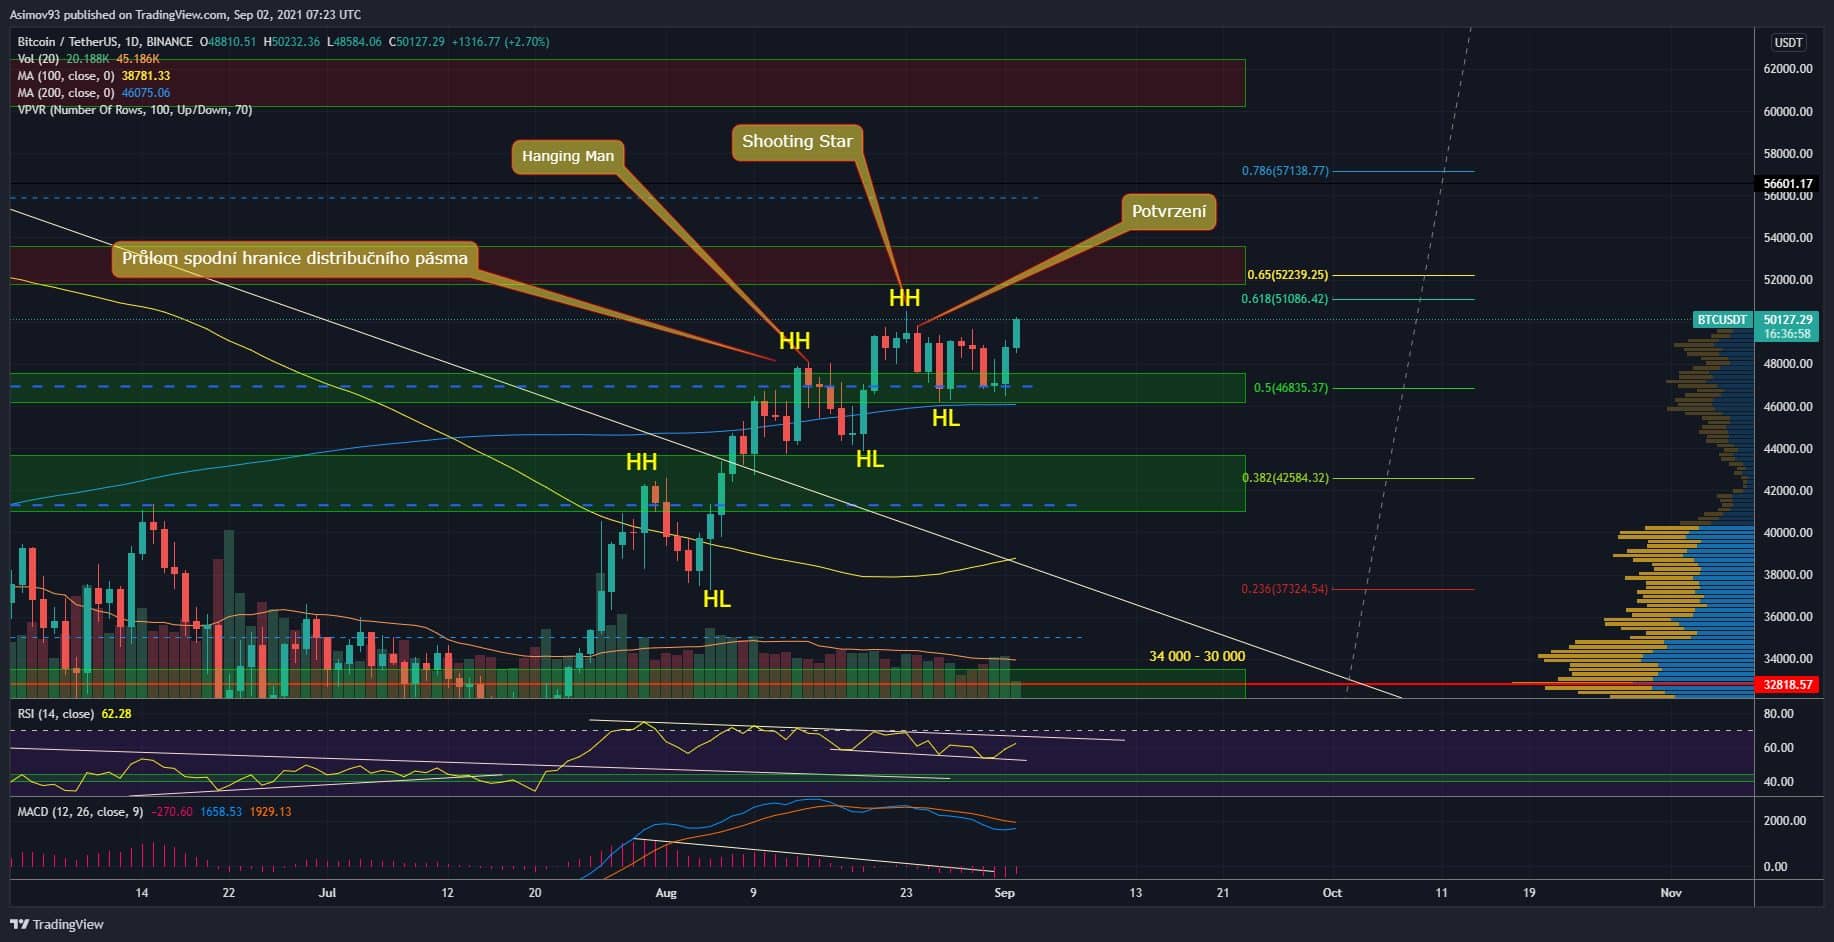Image resolution: width=1834 pixels, height=942 pixels.
Task: Click the 44000.00 price axis label
Action: click(x=1788, y=449)
